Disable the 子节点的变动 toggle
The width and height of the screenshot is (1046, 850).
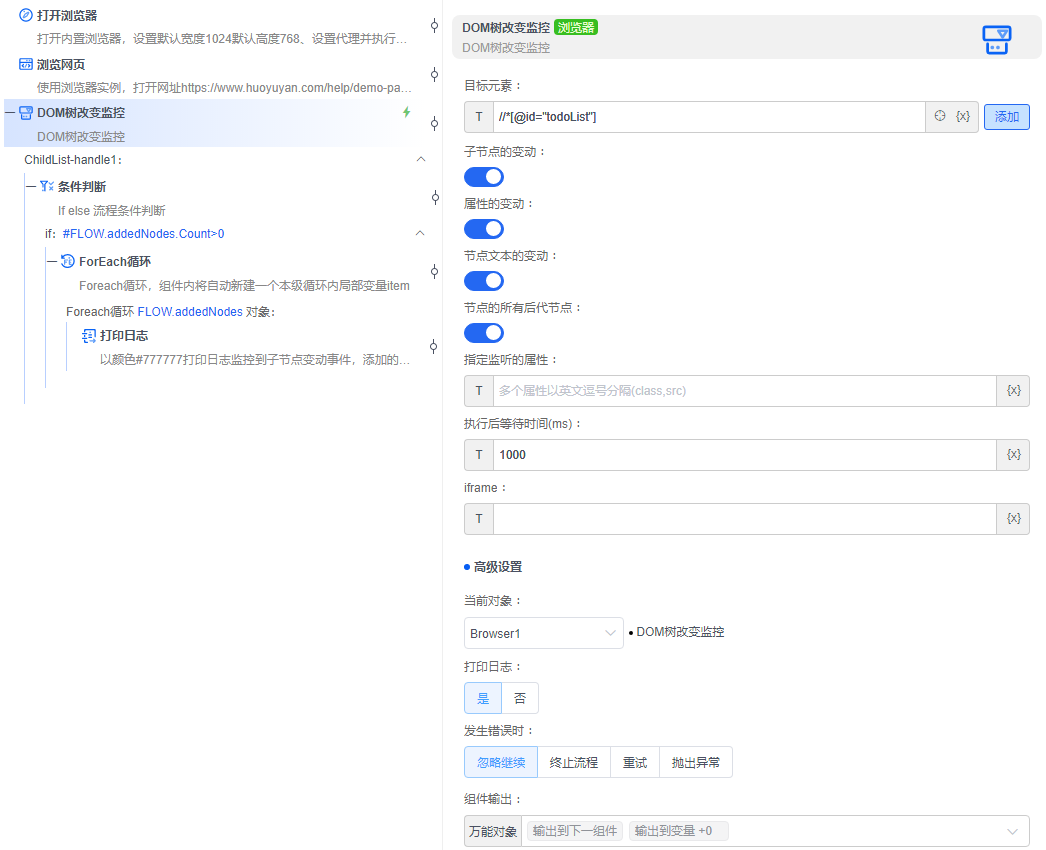[x=484, y=177]
